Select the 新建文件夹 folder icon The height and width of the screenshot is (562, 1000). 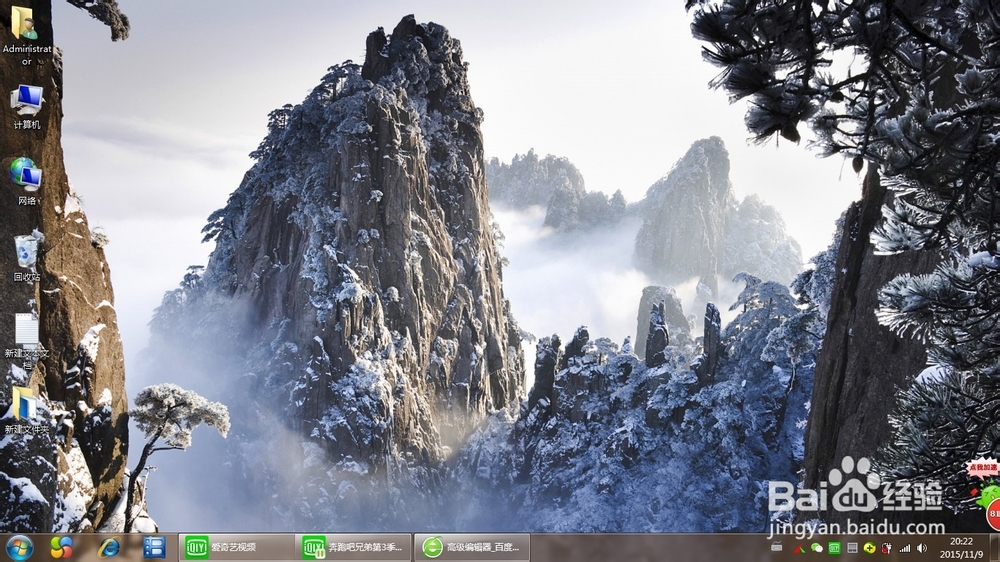(x=27, y=411)
